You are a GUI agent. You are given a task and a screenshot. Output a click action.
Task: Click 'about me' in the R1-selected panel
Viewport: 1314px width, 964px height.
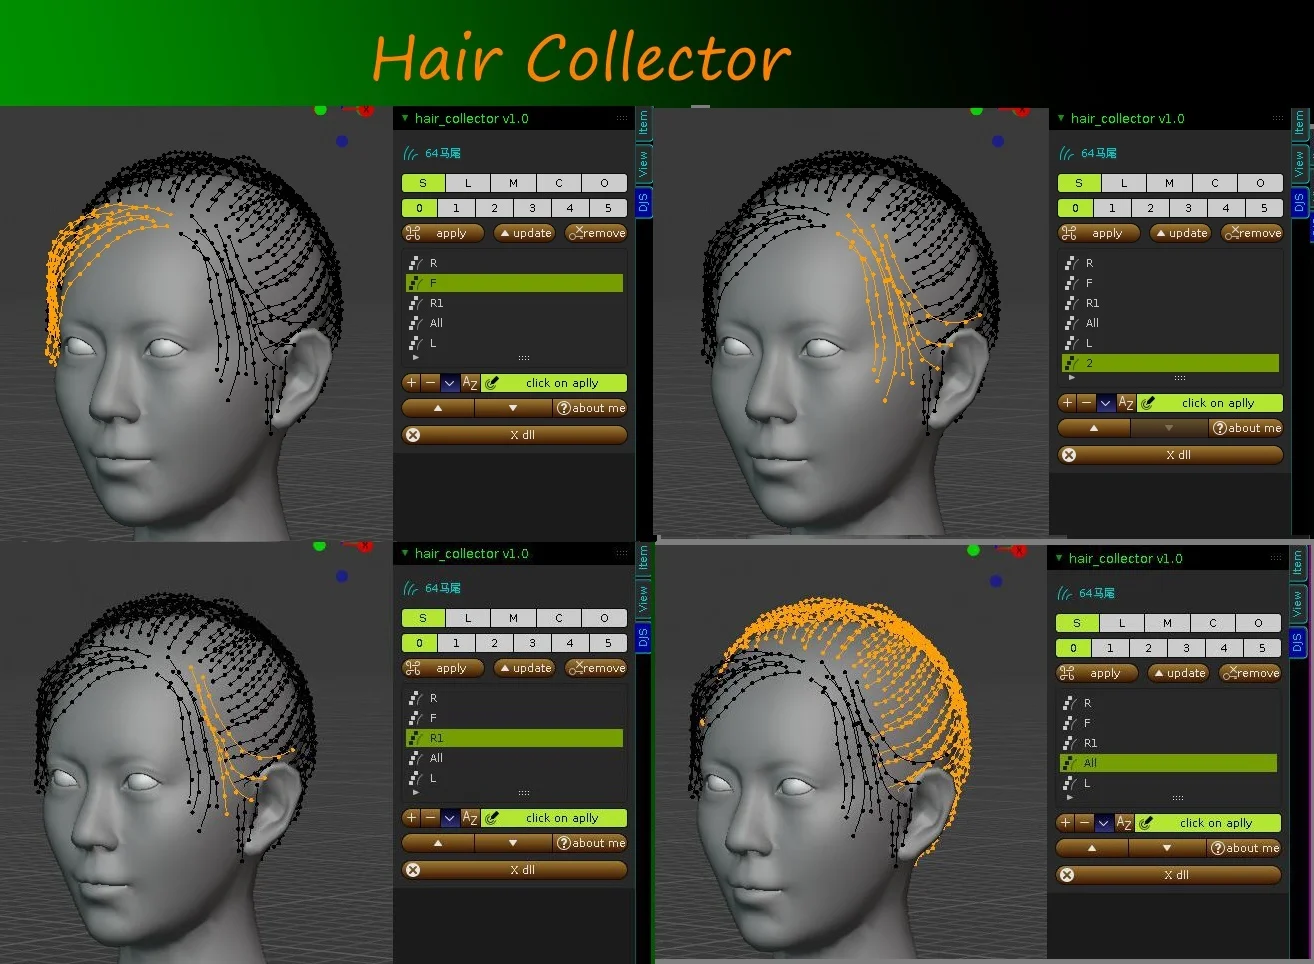(x=590, y=843)
